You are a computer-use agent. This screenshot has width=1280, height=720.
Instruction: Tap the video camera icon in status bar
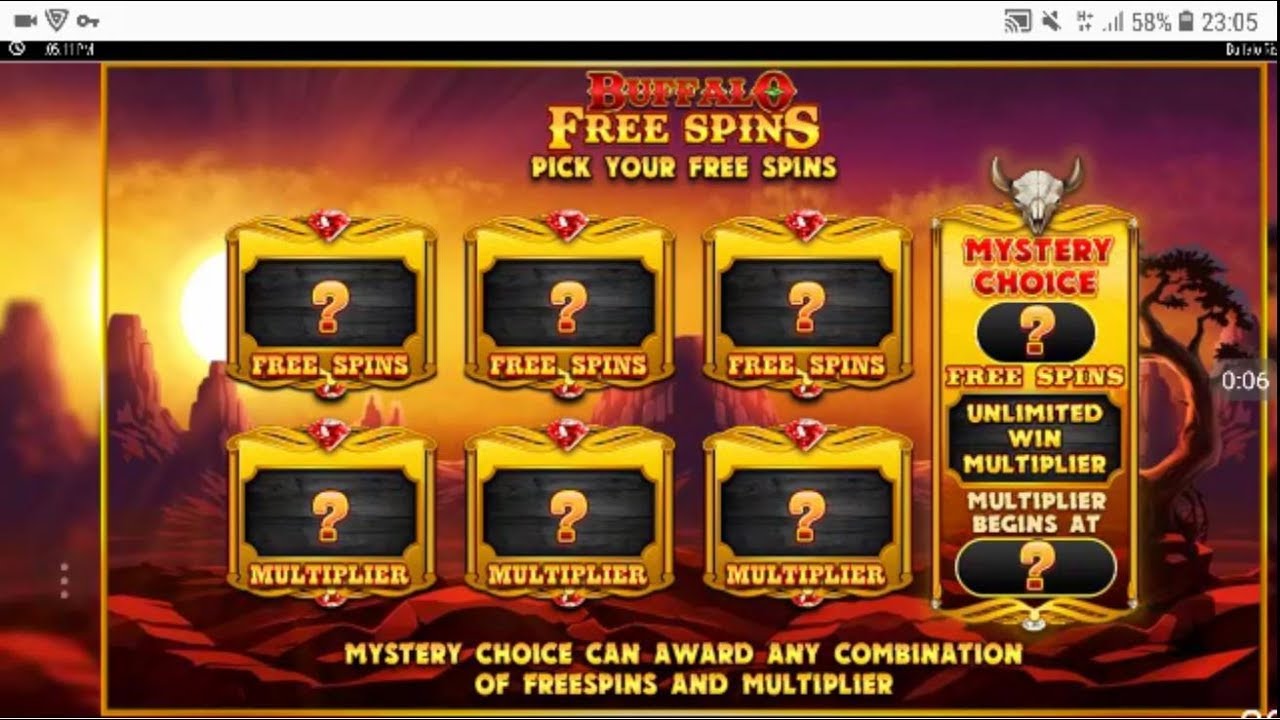tap(25, 20)
